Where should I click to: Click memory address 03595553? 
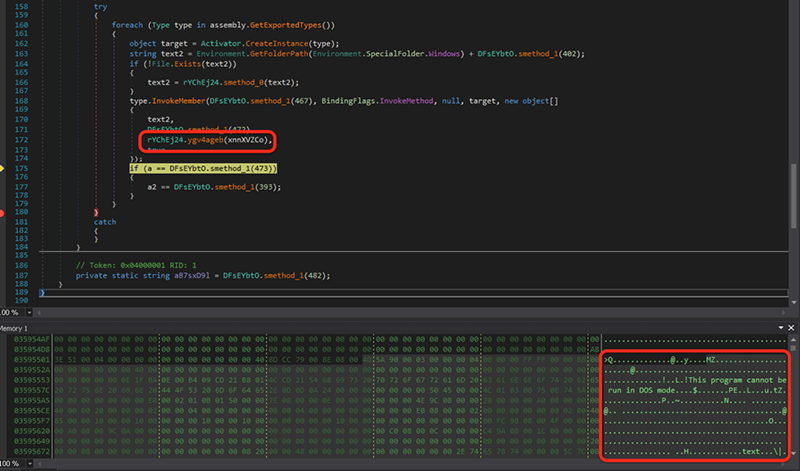(x=32, y=380)
